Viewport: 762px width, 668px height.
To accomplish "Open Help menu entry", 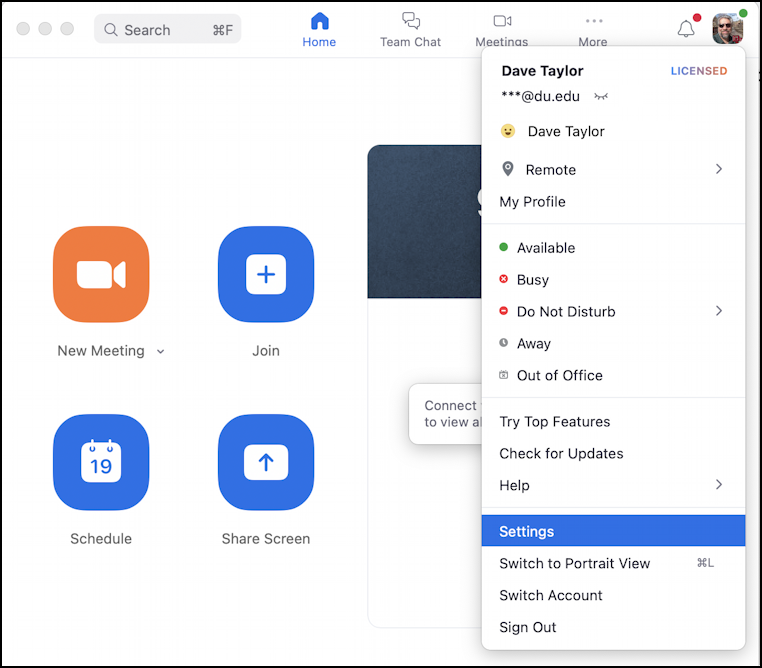I will coord(613,485).
